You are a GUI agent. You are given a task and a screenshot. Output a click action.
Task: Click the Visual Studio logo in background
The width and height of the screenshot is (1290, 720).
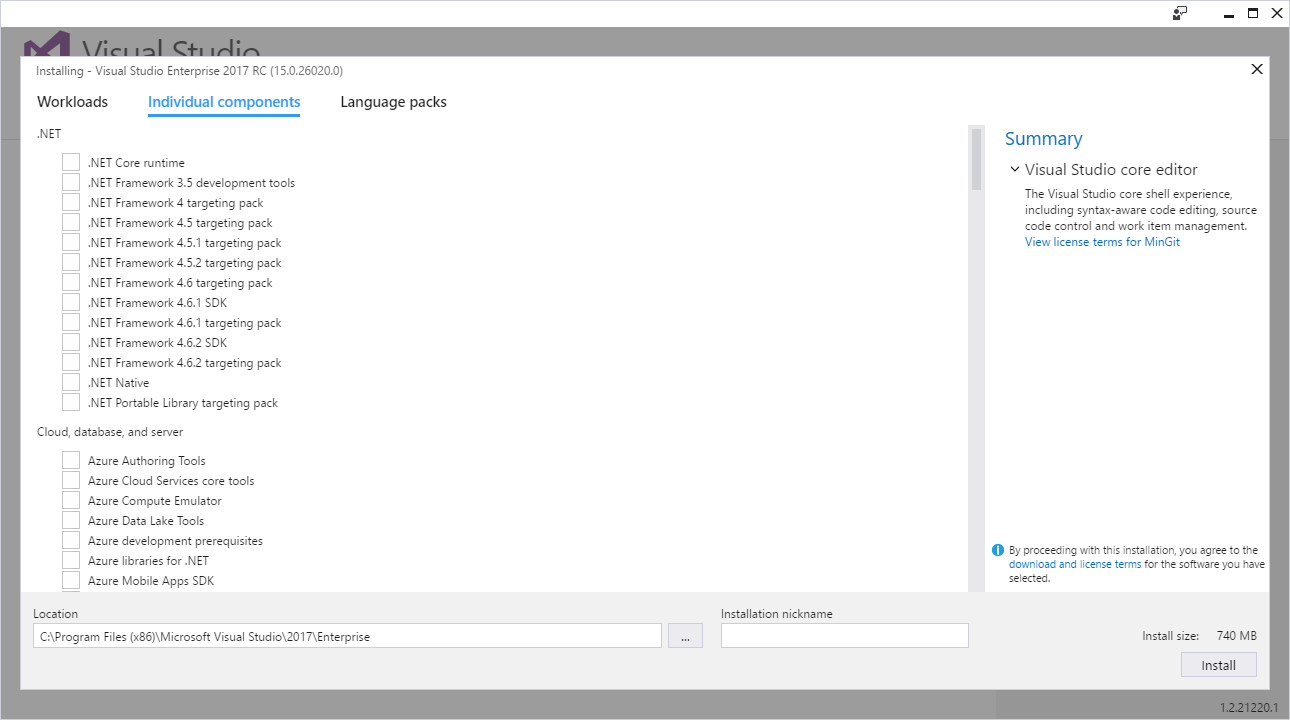[x=48, y=46]
